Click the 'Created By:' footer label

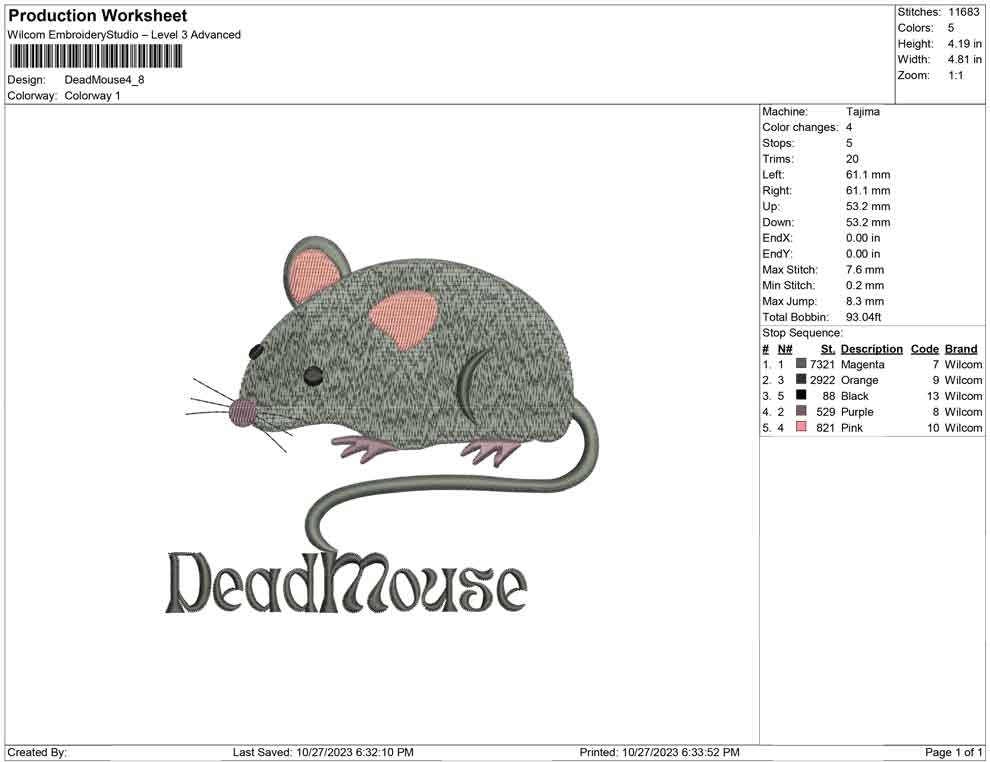click(x=37, y=752)
